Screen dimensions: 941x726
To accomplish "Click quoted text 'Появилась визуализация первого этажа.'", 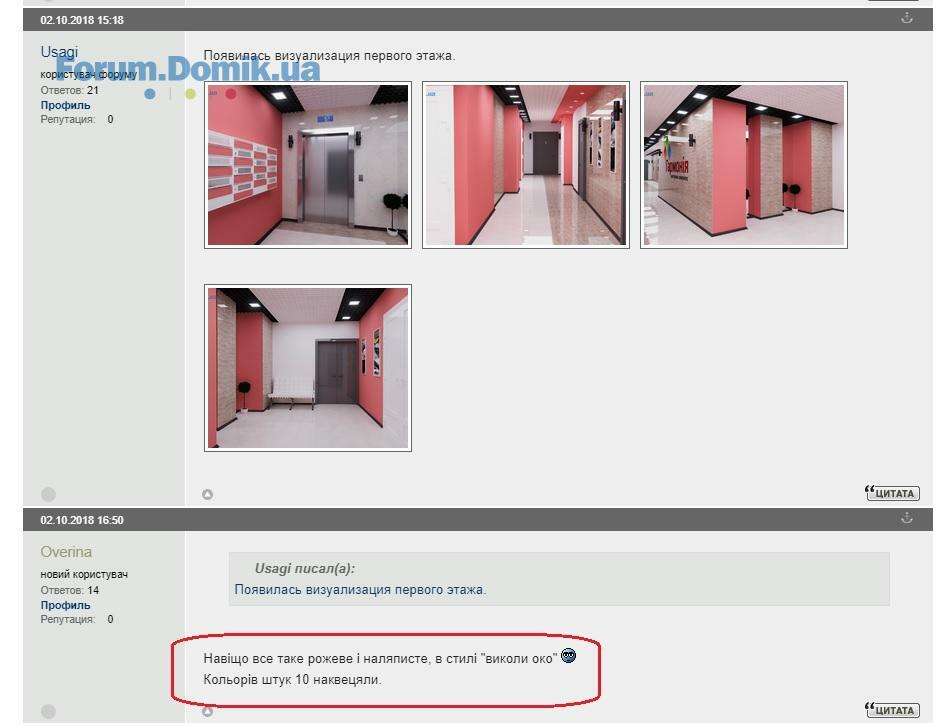I will (x=360, y=590).
